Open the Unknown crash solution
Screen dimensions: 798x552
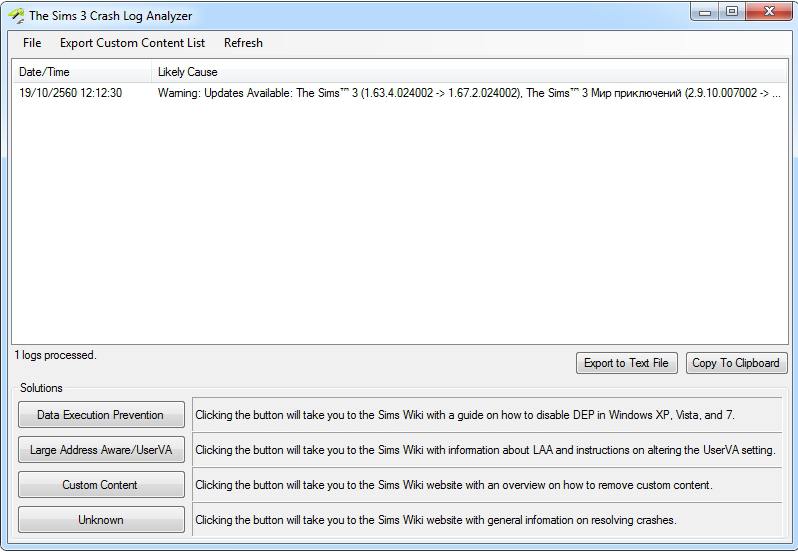pyautogui.click(x=101, y=520)
